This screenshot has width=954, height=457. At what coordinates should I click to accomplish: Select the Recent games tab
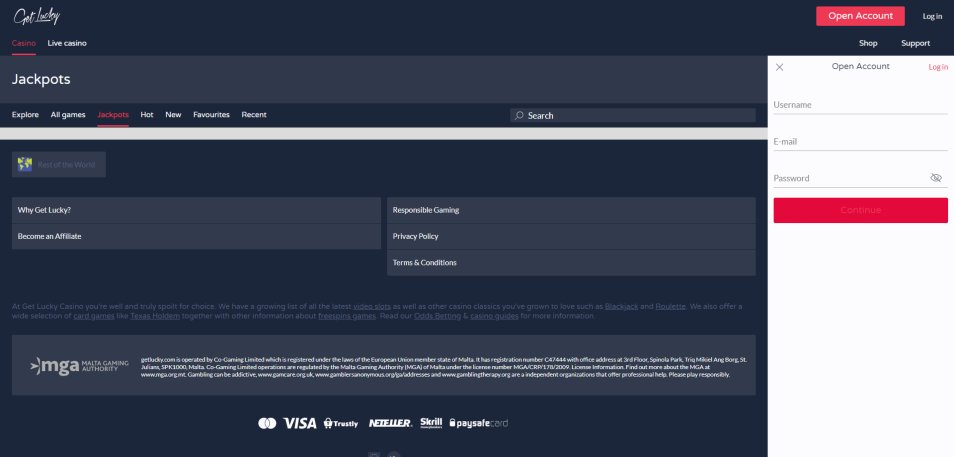(x=254, y=114)
